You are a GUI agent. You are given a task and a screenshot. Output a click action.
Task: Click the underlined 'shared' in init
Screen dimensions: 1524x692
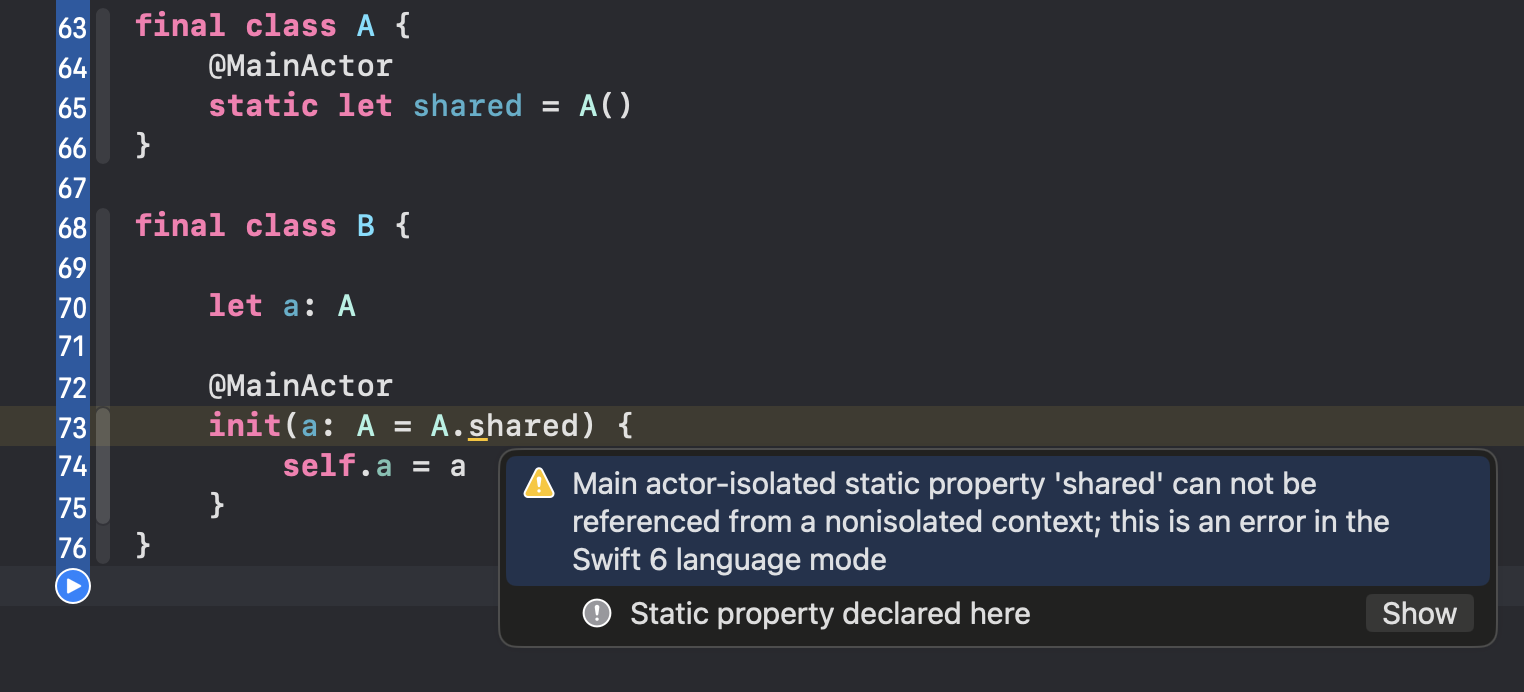[523, 426]
